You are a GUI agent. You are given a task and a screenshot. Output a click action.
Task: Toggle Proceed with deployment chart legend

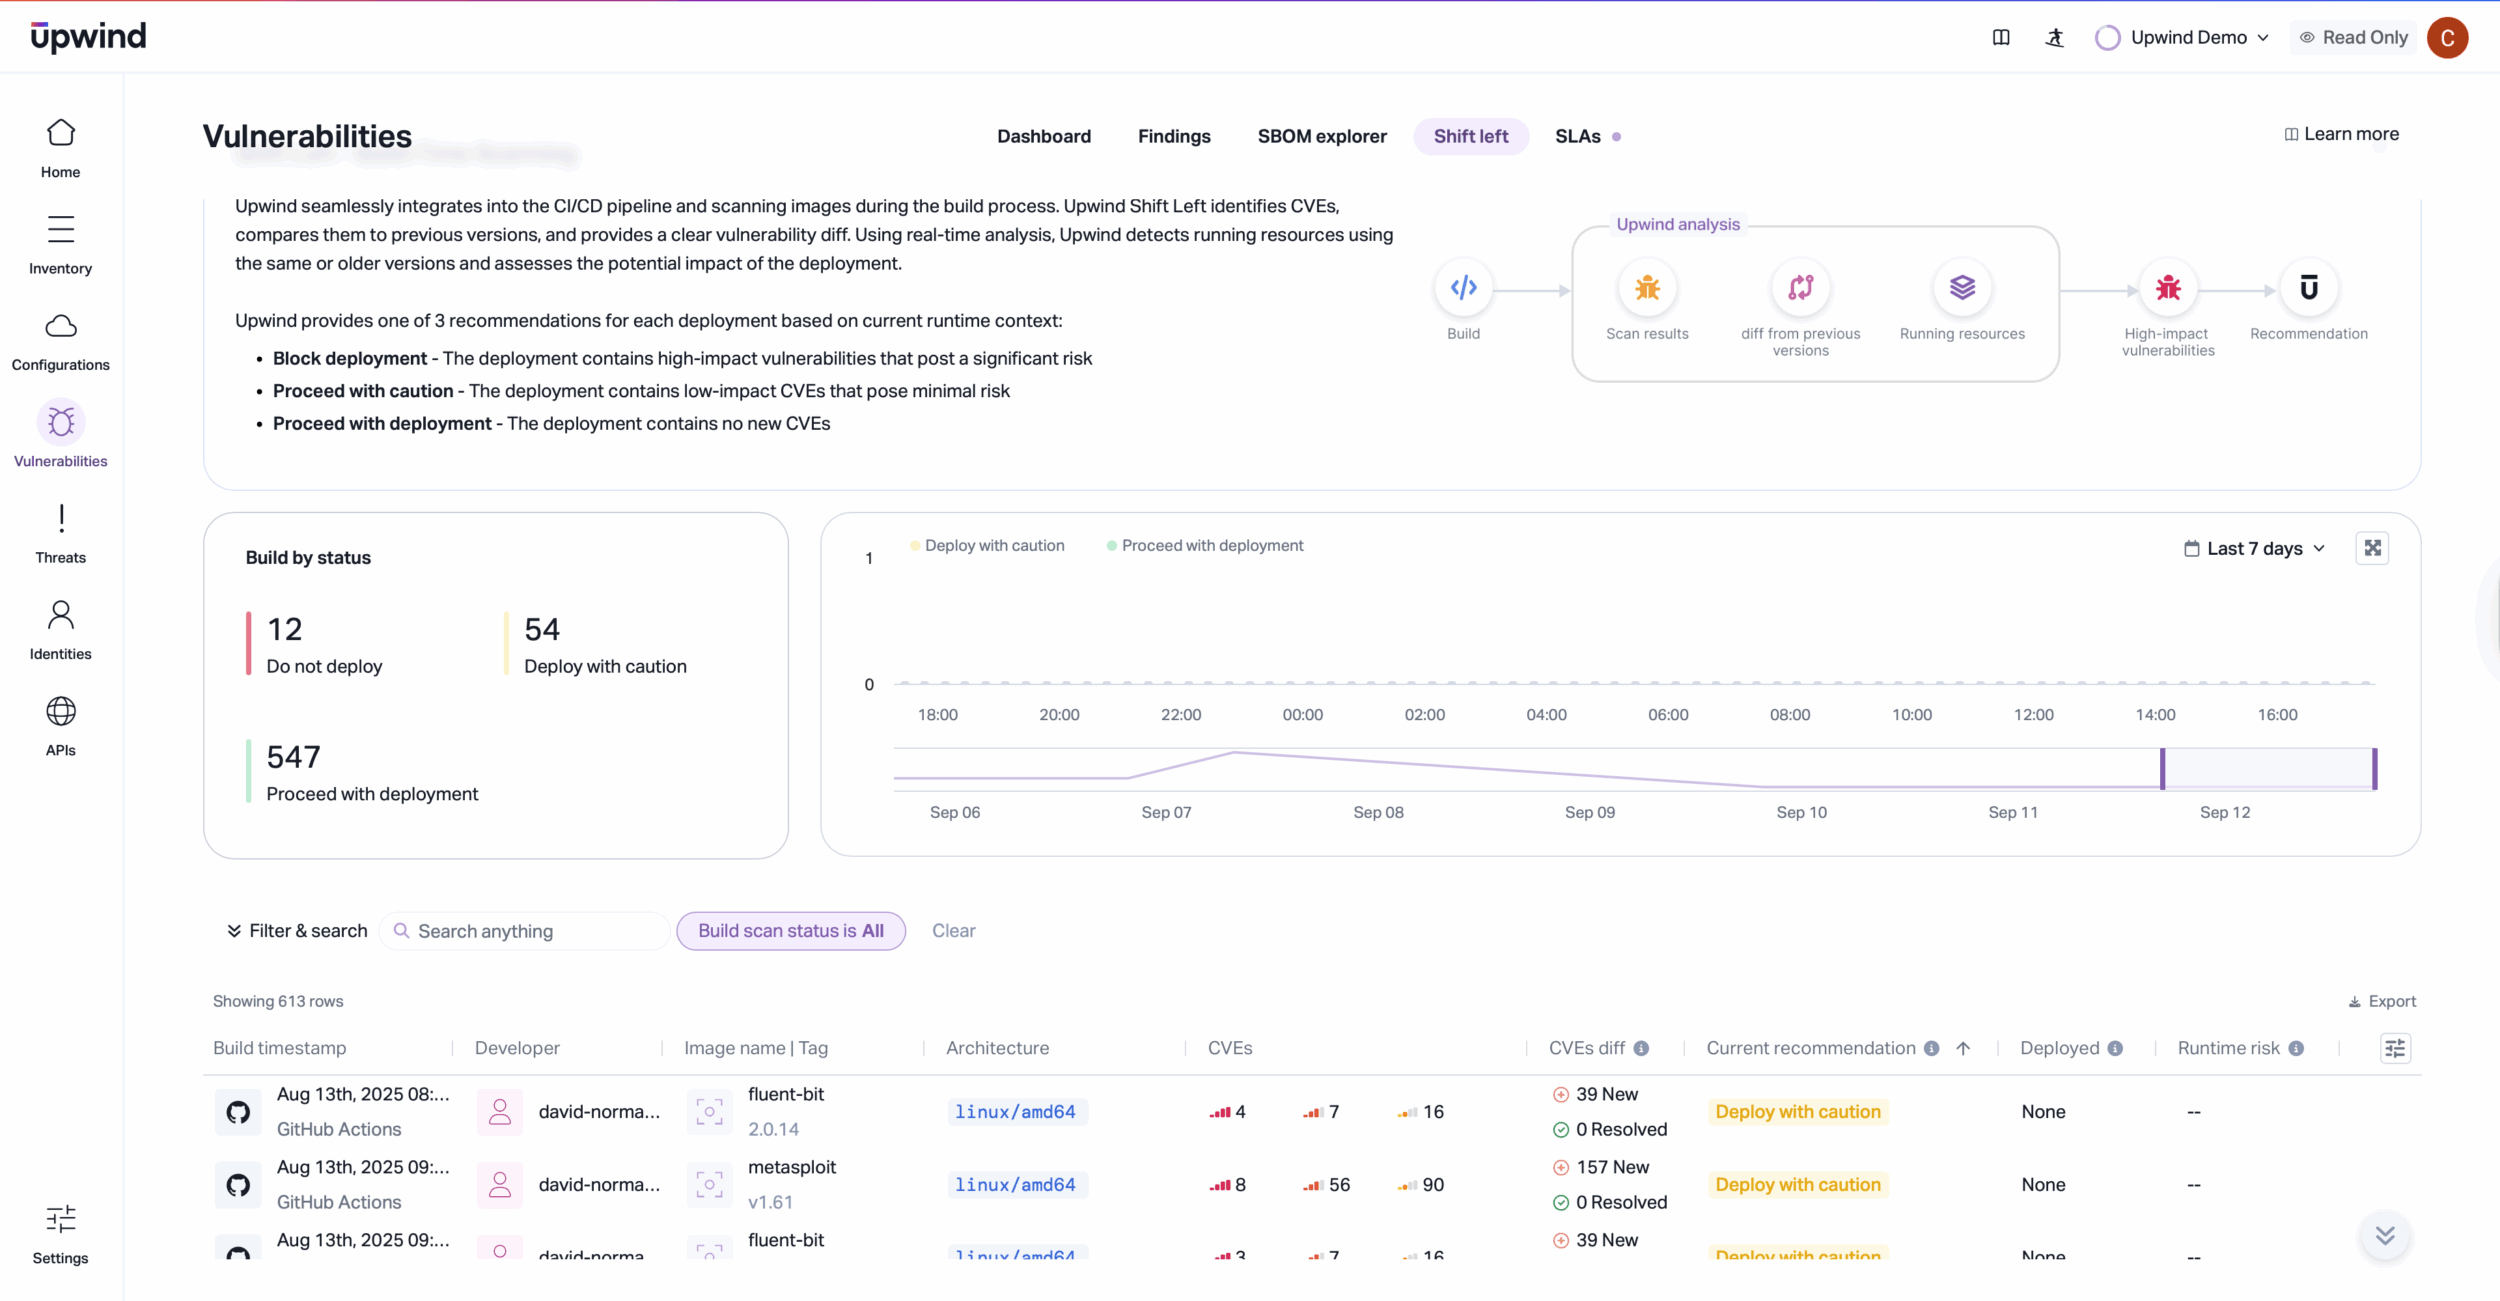click(x=1205, y=545)
